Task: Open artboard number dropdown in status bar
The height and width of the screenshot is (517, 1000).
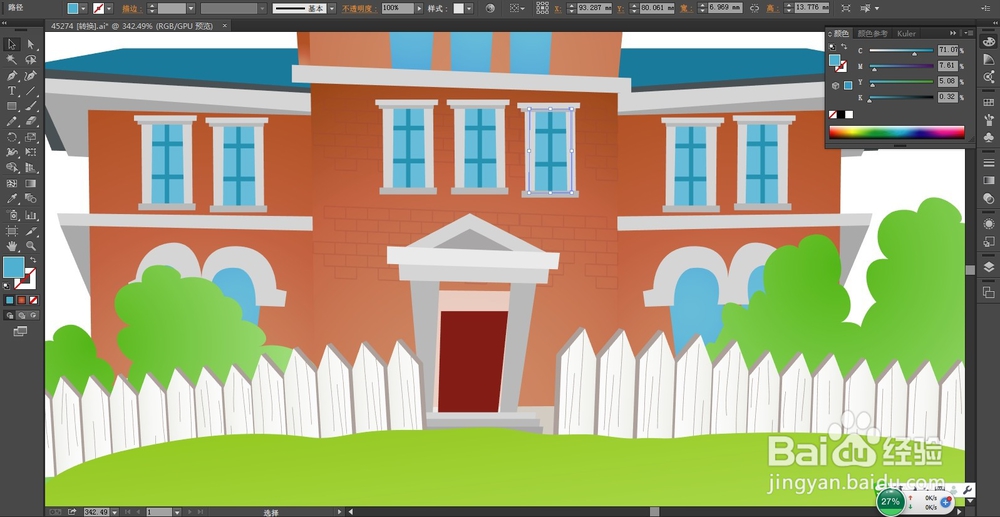Action: (x=177, y=512)
